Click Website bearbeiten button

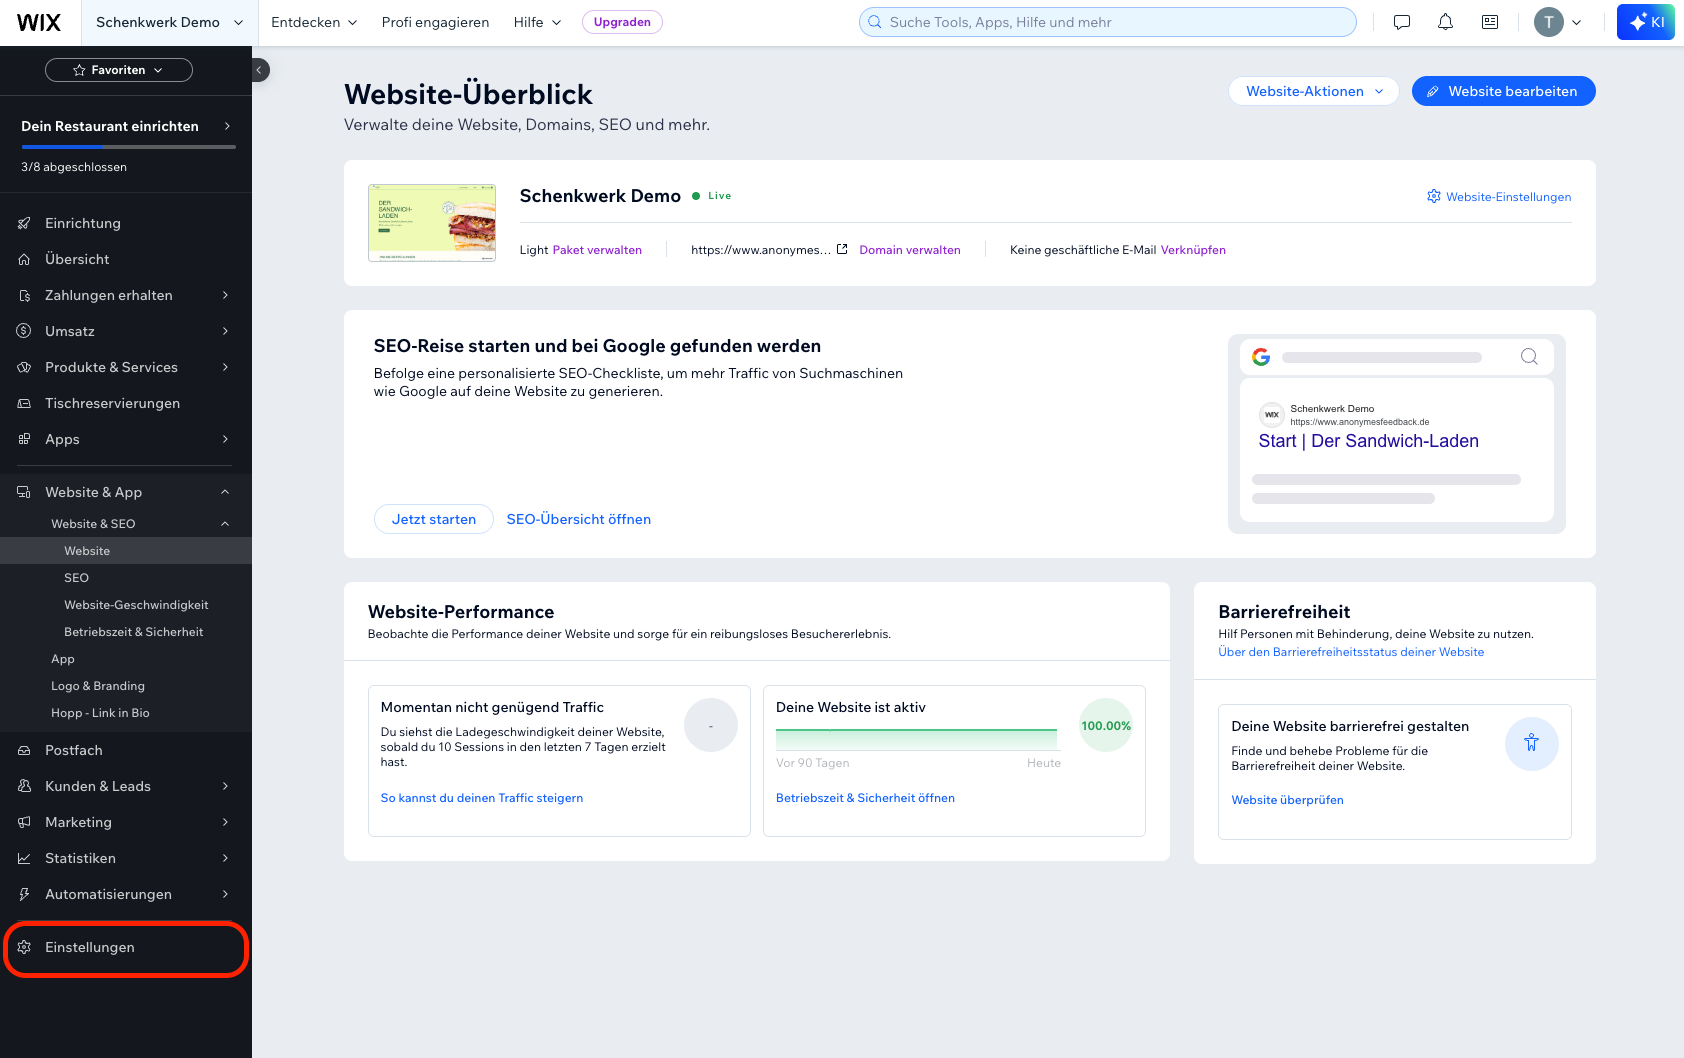(x=1503, y=91)
